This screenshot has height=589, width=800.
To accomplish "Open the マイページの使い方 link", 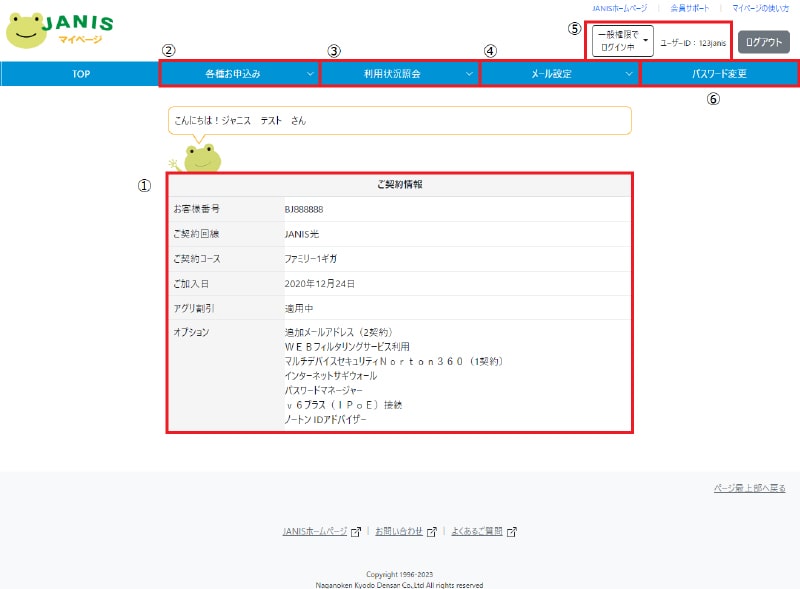I will tap(761, 8).
